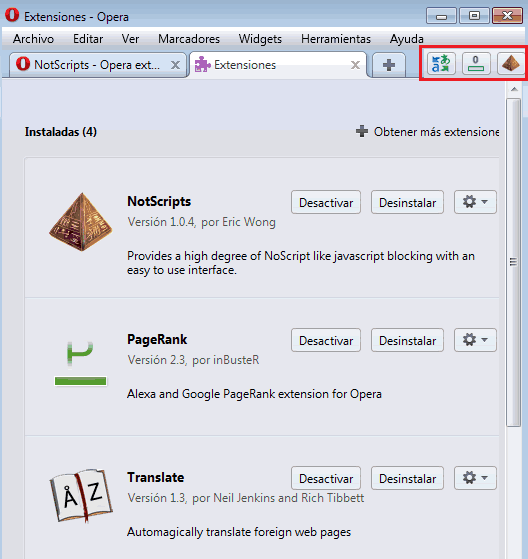This screenshot has height=559, width=528.
Task: Click the vertical scrollbar thumb
Action: point(513,262)
